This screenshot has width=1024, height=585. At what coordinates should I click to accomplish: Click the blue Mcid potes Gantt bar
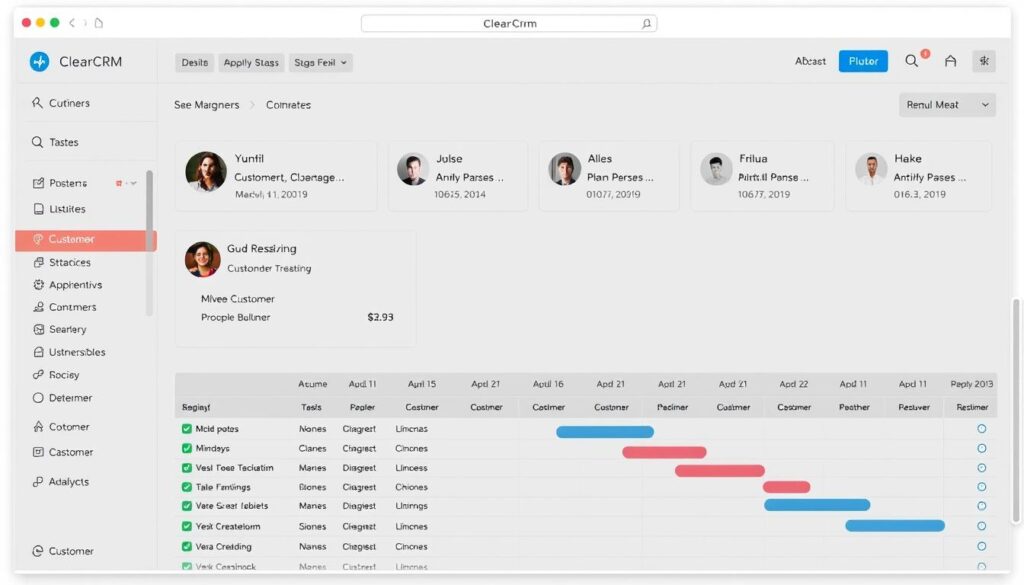click(604, 432)
